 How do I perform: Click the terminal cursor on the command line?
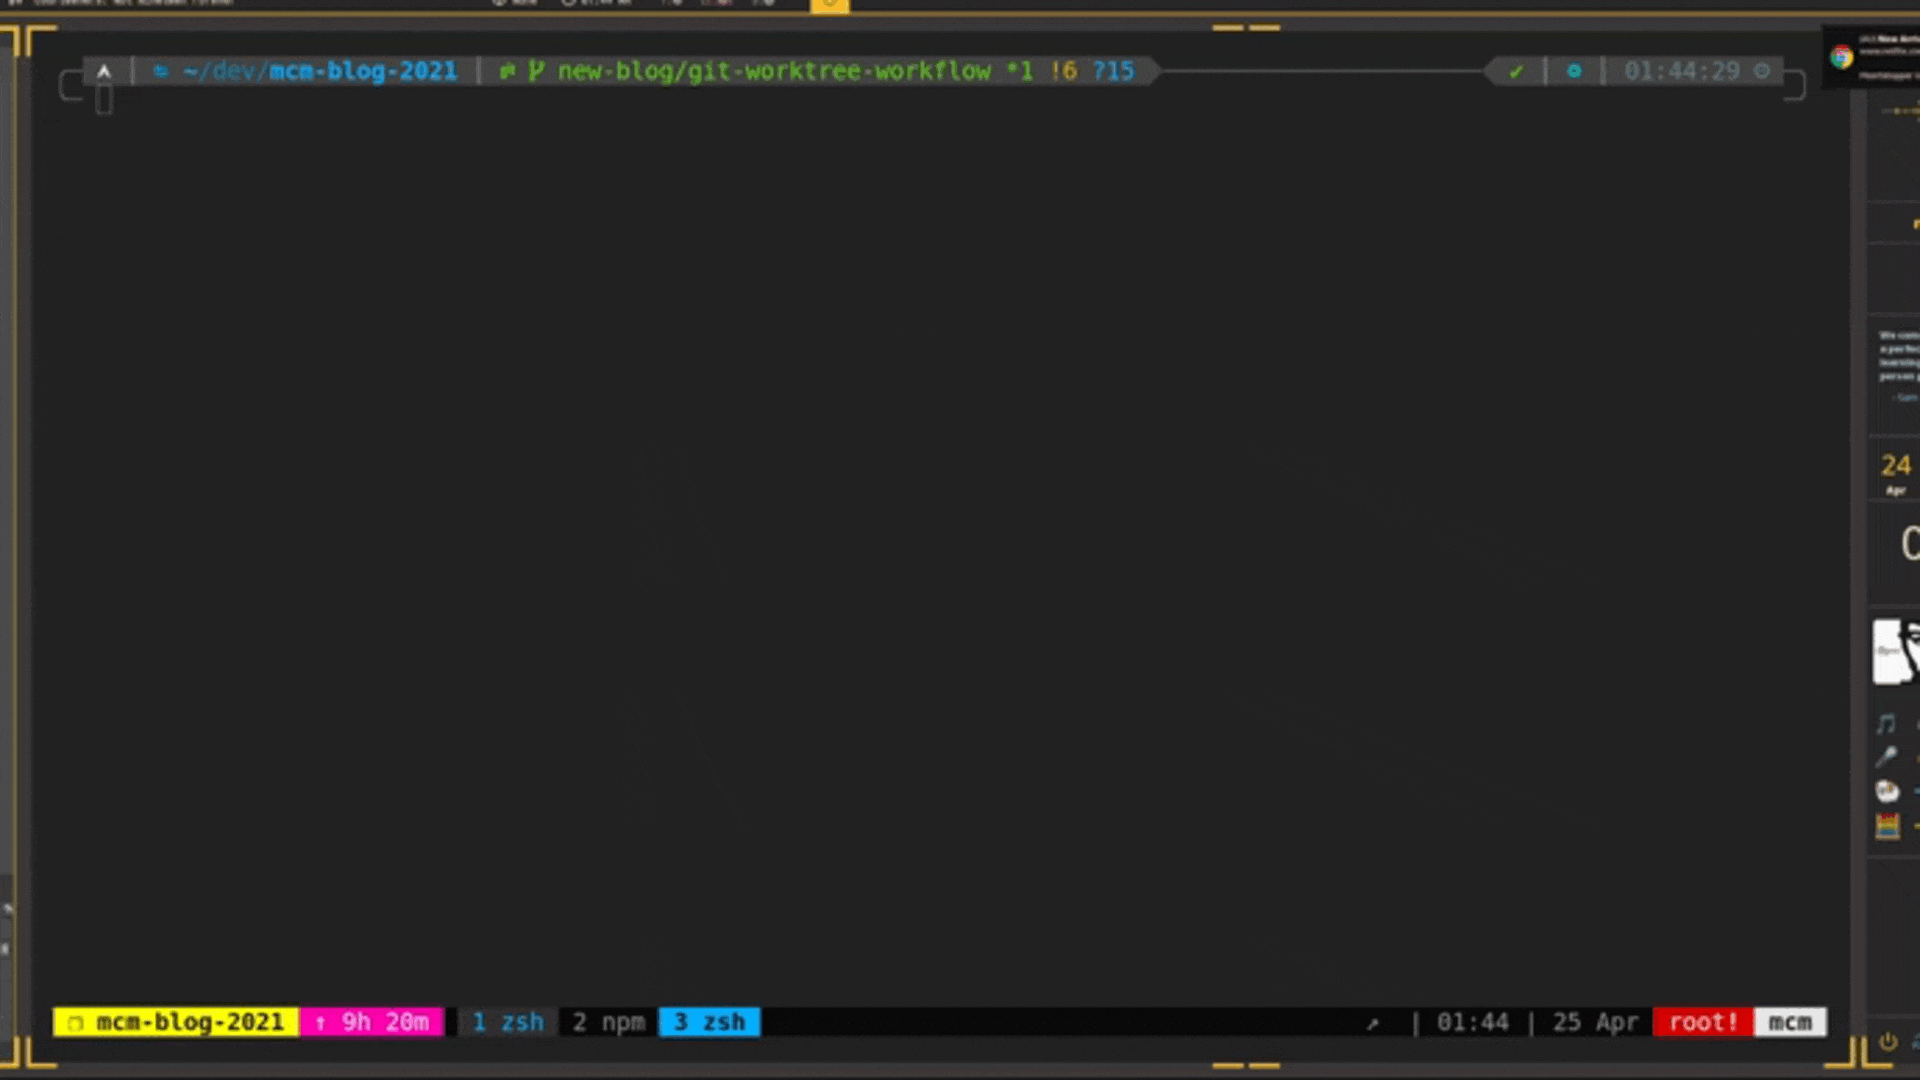tap(104, 99)
